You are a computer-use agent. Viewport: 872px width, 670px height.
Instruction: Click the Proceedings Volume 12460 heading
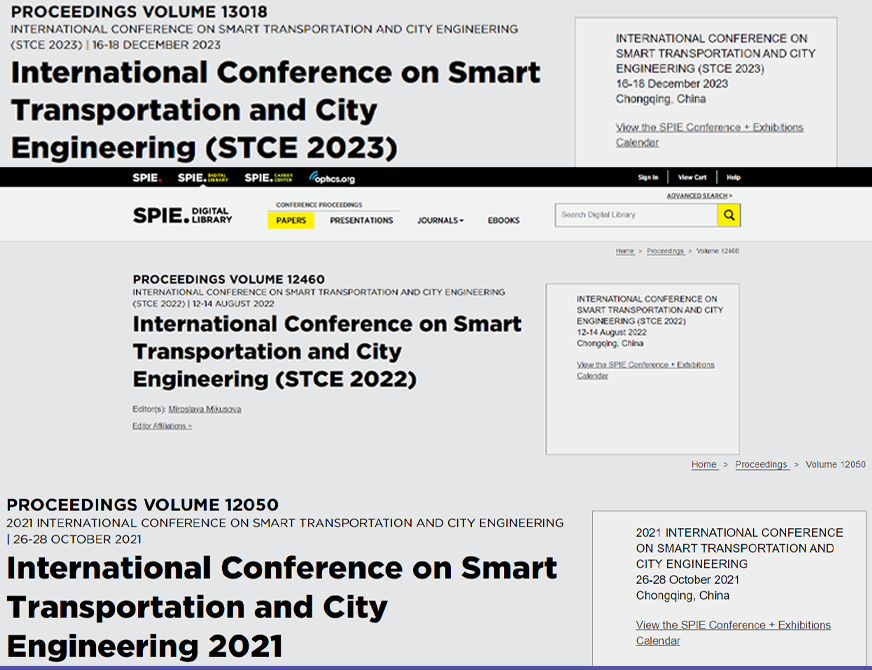pos(229,279)
